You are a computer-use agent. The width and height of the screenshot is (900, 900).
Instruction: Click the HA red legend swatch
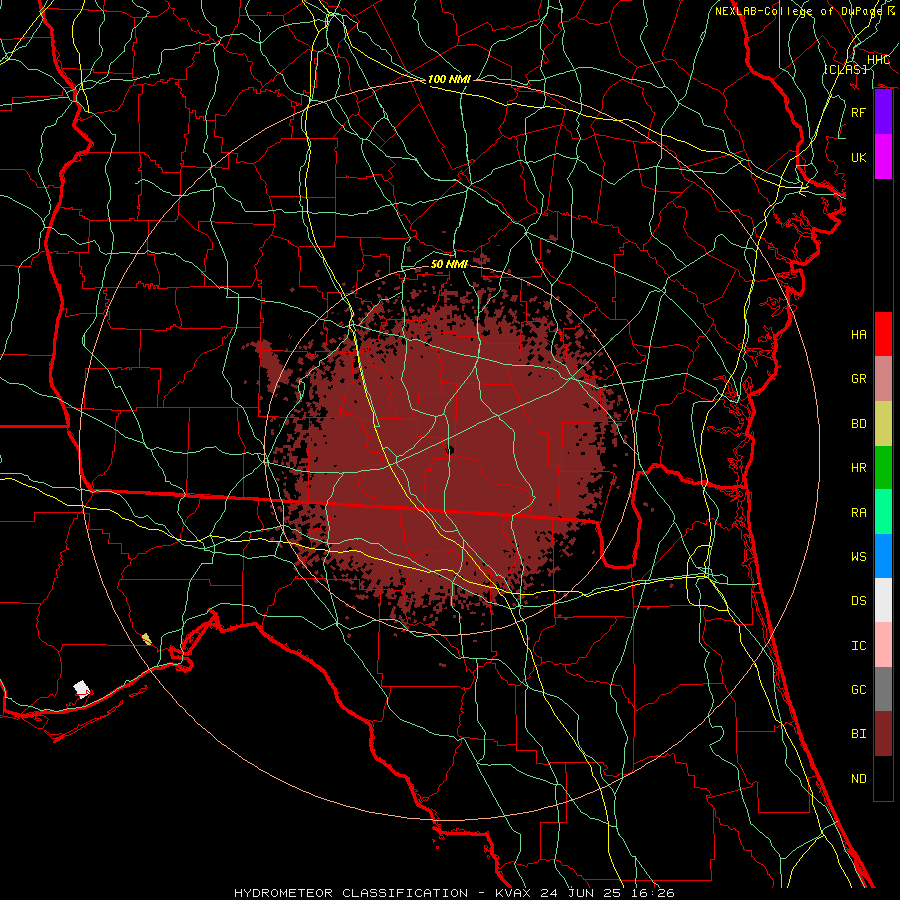tap(883, 334)
